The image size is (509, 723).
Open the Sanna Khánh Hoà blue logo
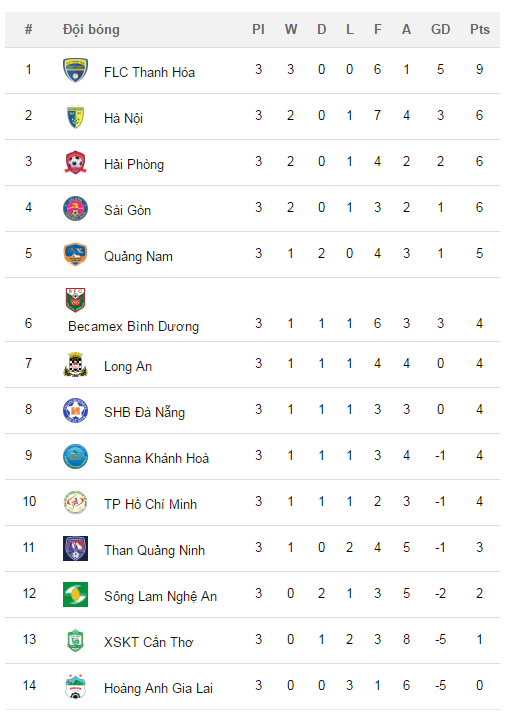[x=75, y=456]
